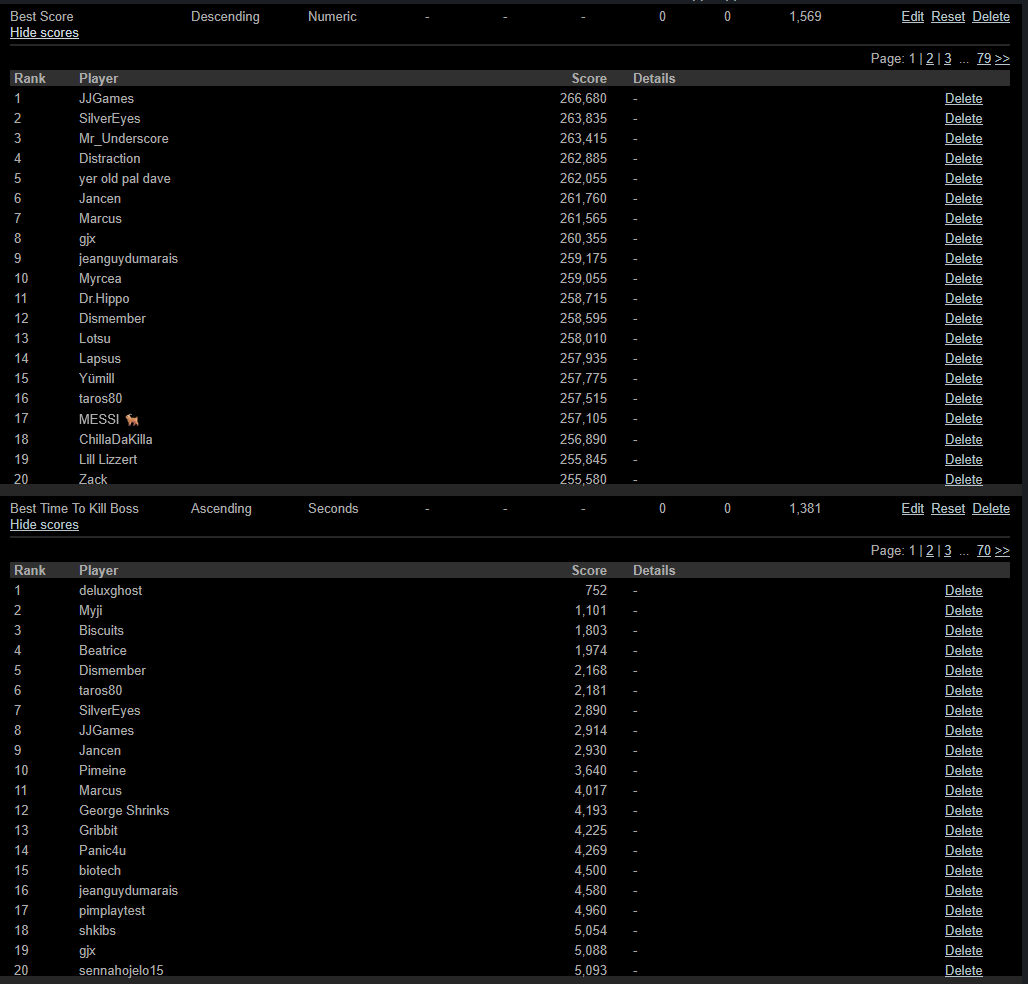Reset Best Time To Kill Boss leaderboard
The image size is (1028, 984).
point(948,509)
